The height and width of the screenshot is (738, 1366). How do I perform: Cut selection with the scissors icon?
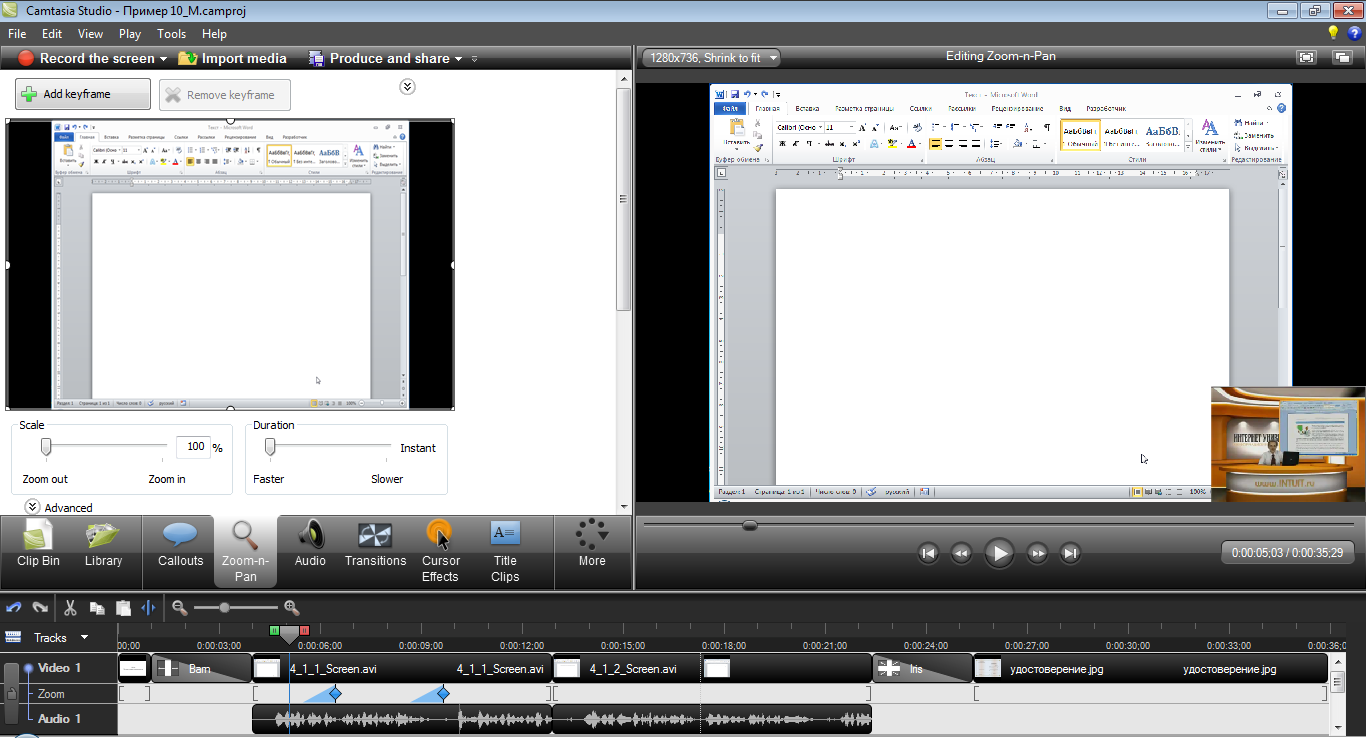[x=70, y=607]
